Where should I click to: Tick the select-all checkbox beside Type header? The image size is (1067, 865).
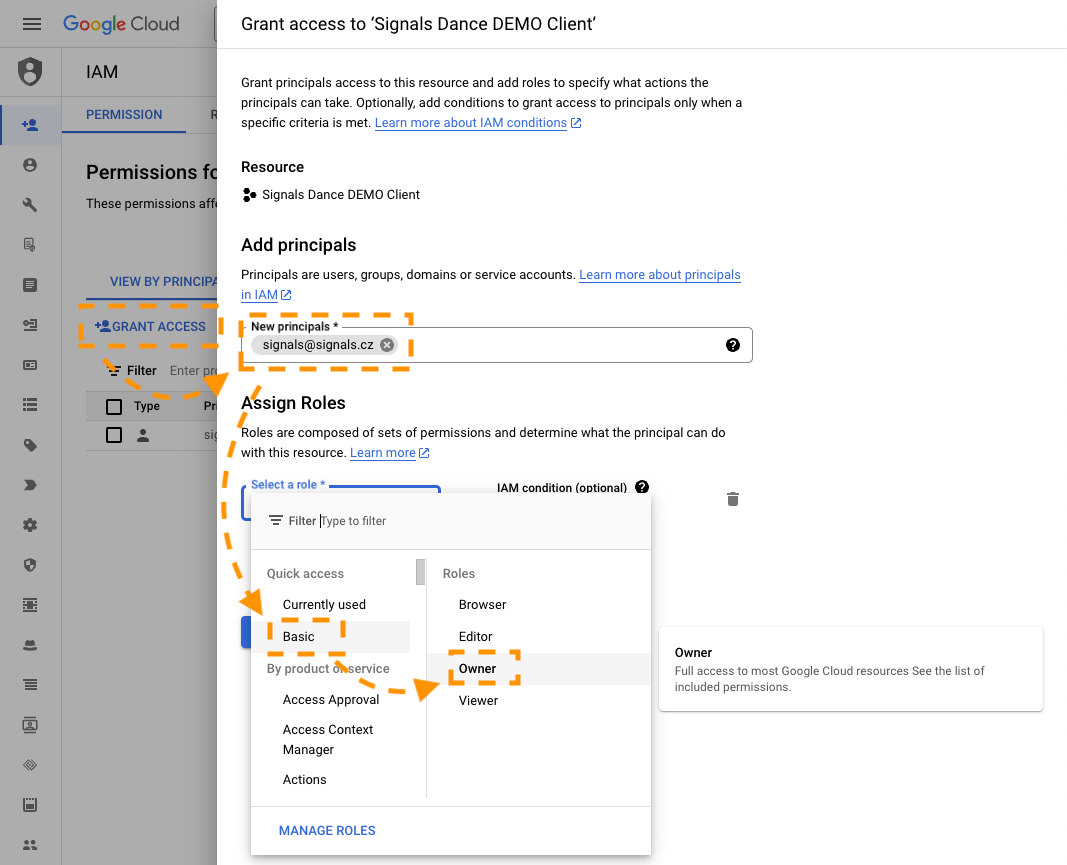114,406
